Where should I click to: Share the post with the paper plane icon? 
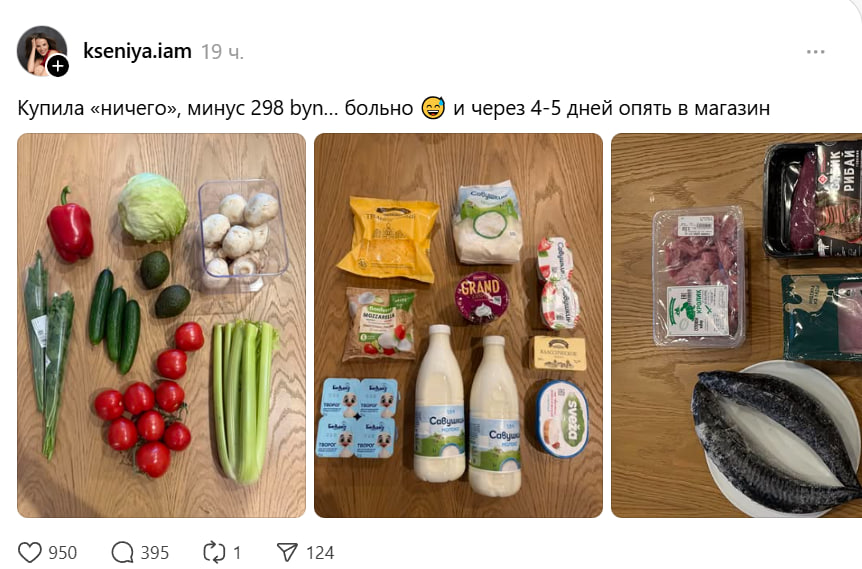point(287,553)
